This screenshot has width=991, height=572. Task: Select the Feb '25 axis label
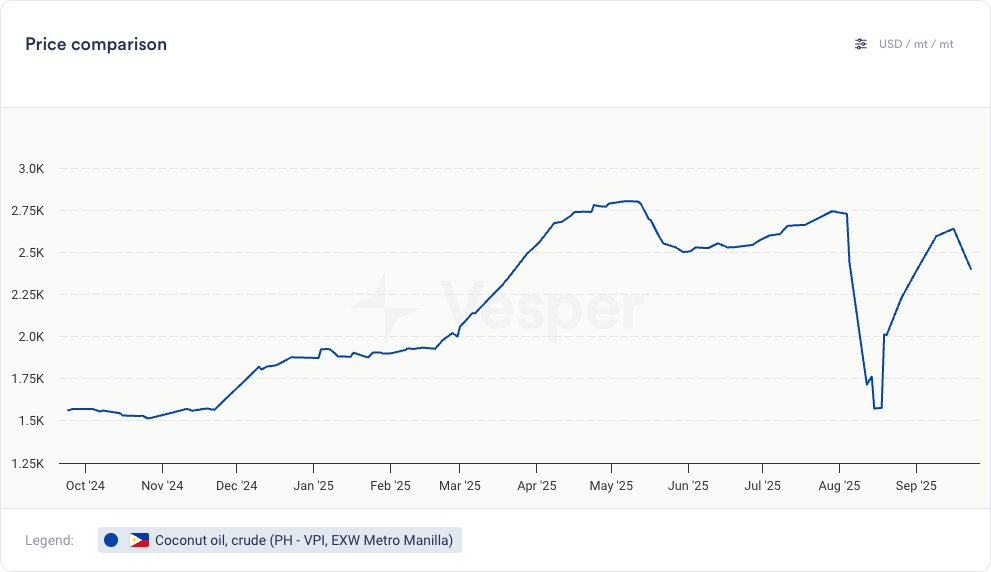(390, 486)
